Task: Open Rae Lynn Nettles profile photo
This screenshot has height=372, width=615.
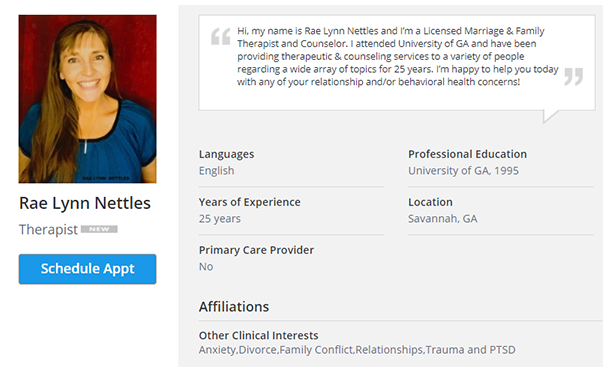Action: tap(87, 99)
